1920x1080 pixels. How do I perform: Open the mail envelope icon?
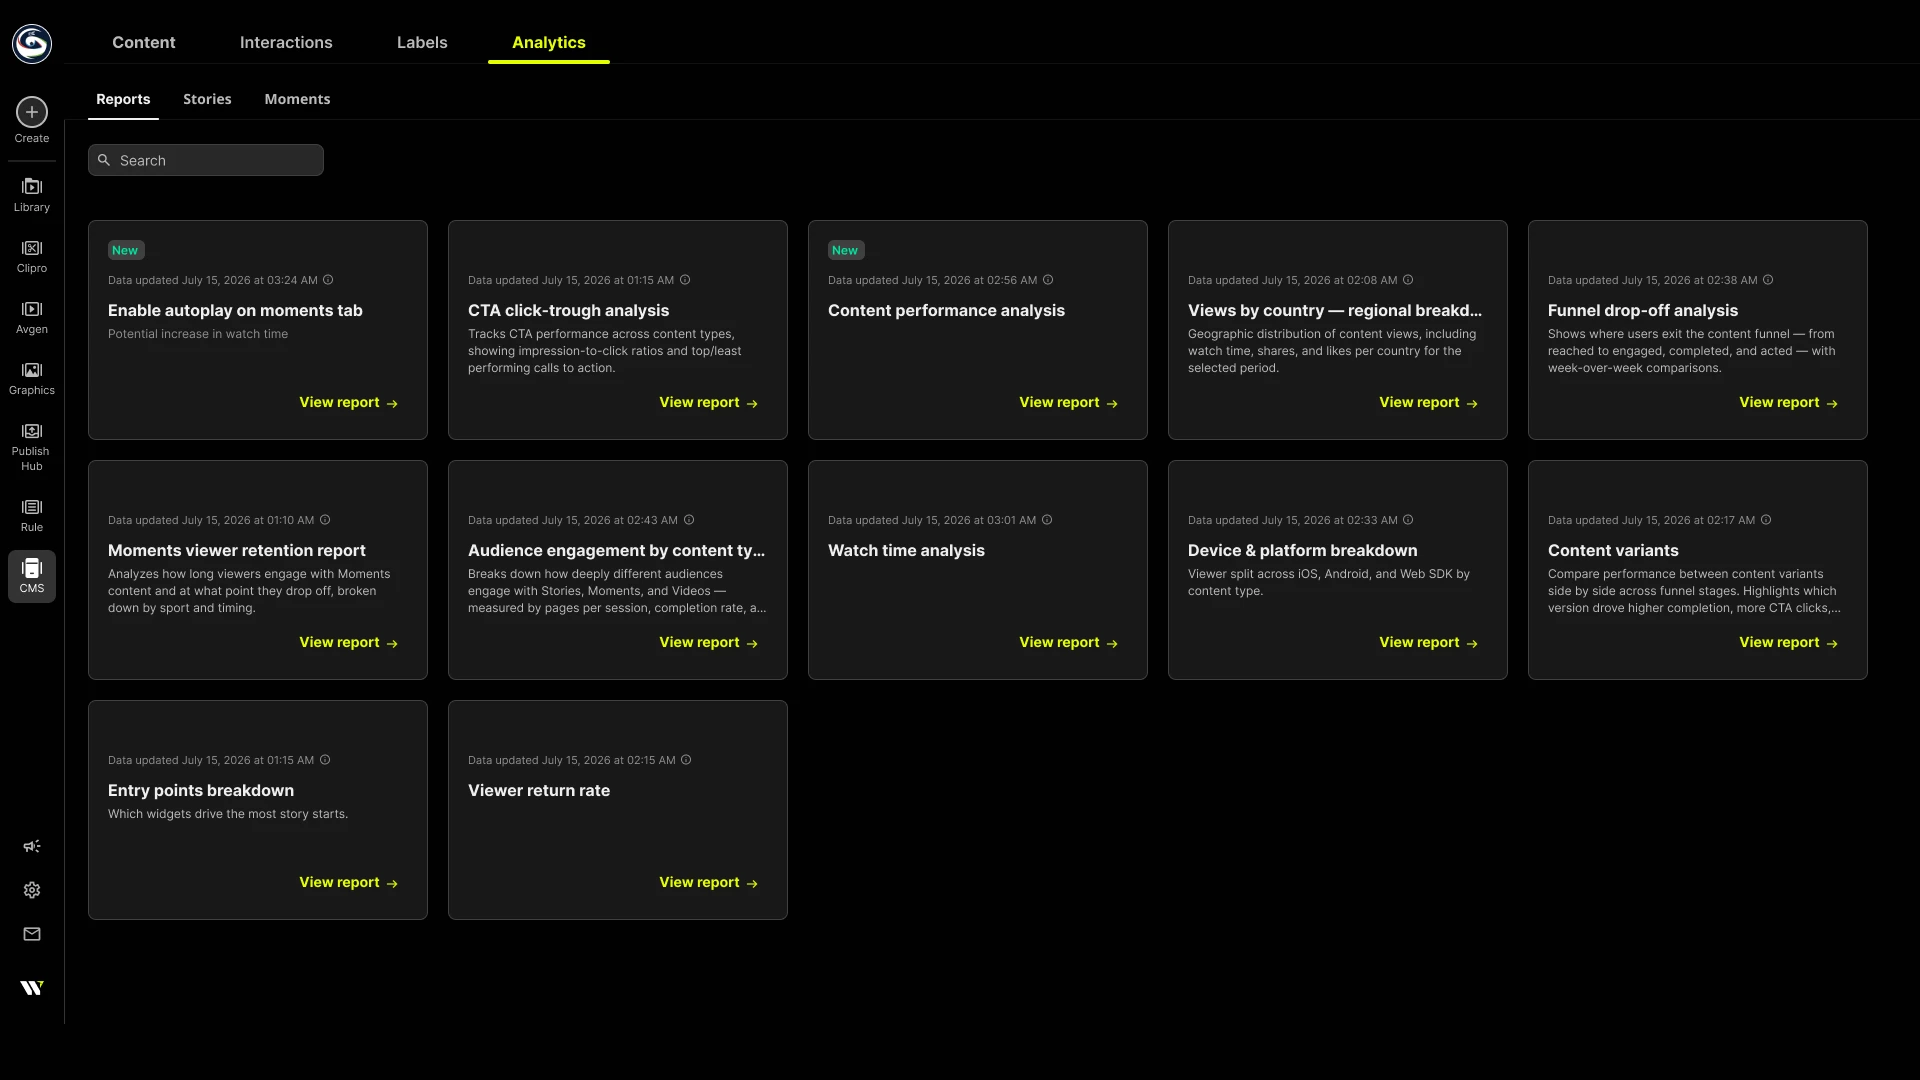coord(32,934)
